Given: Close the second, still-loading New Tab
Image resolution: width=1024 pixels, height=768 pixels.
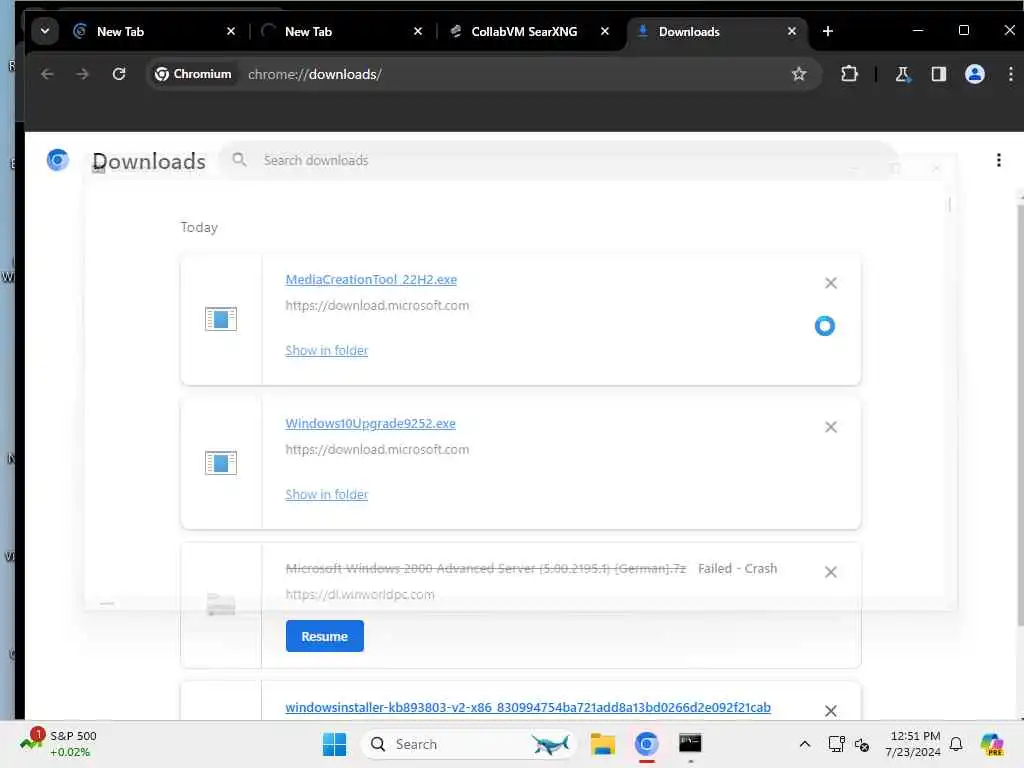Looking at the screenshot, I should click(418, 31).
